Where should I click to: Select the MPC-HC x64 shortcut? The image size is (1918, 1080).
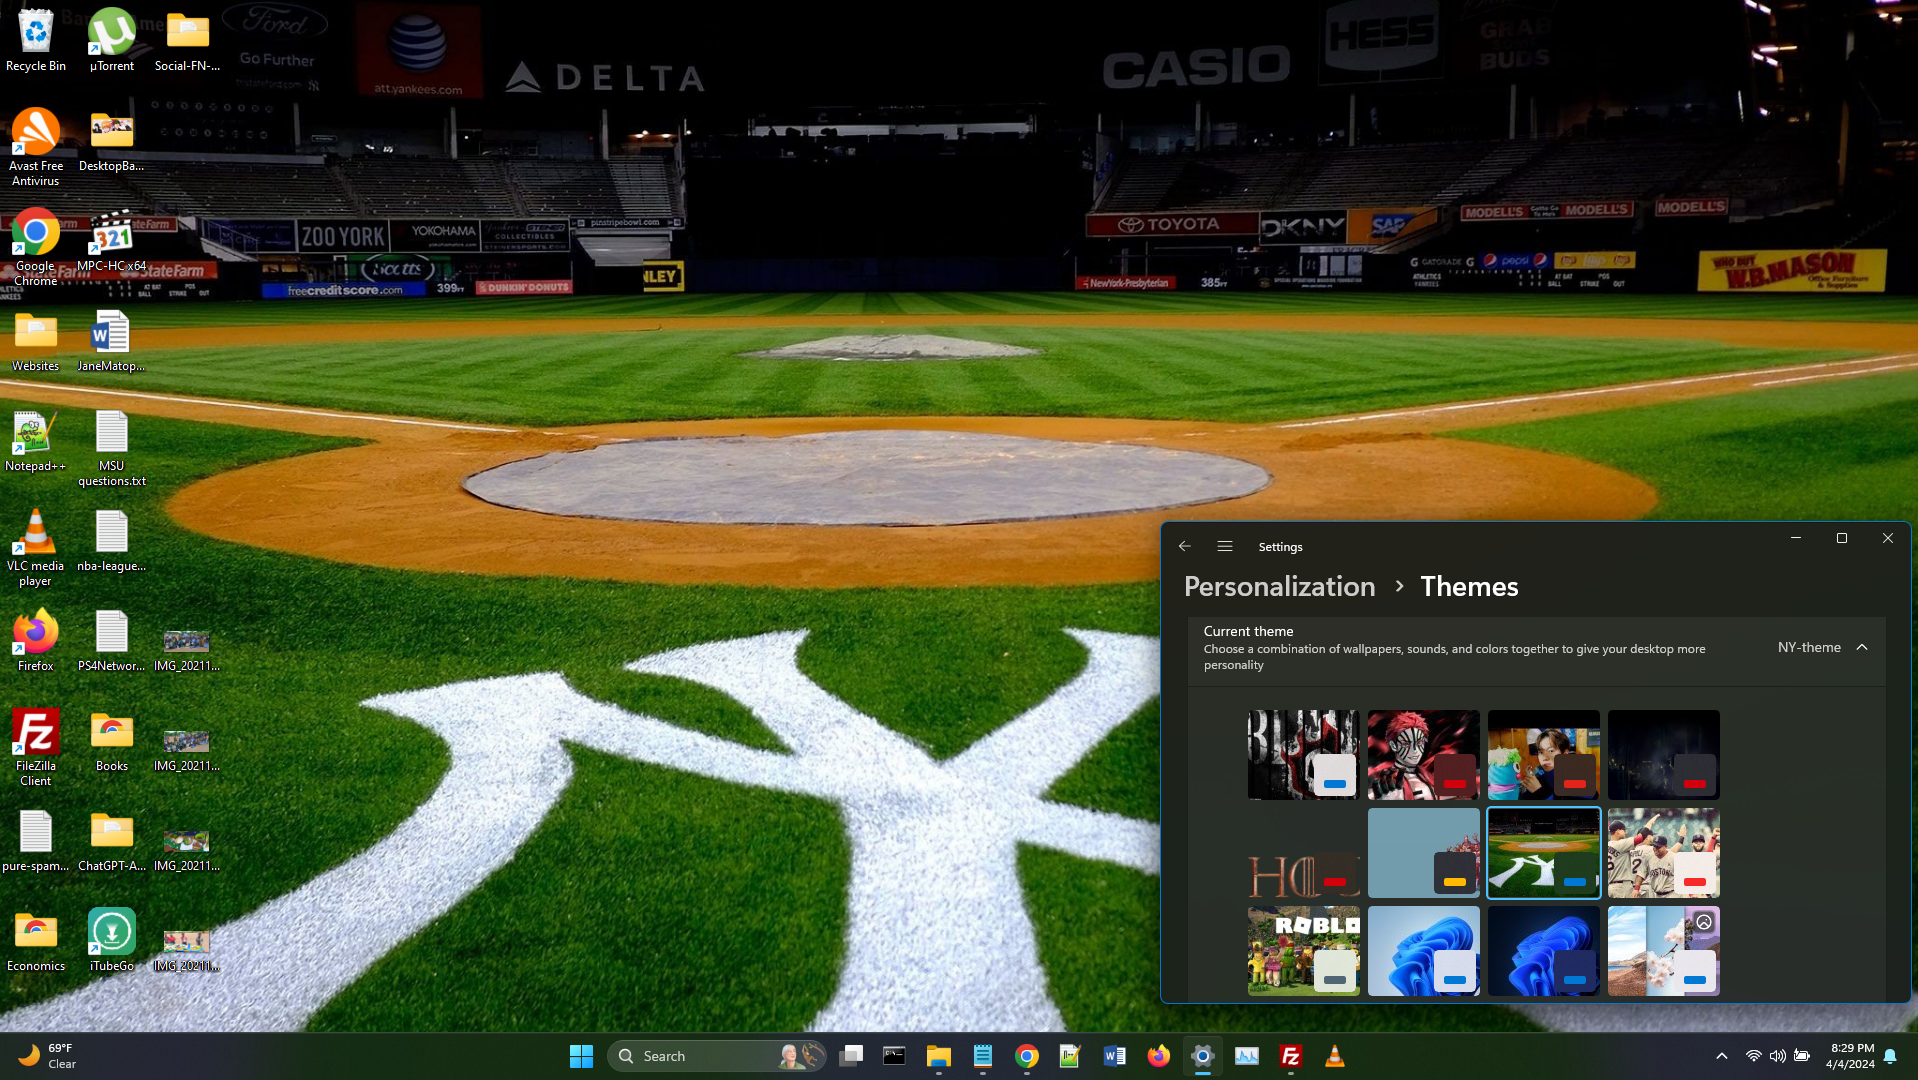(111, 240)
